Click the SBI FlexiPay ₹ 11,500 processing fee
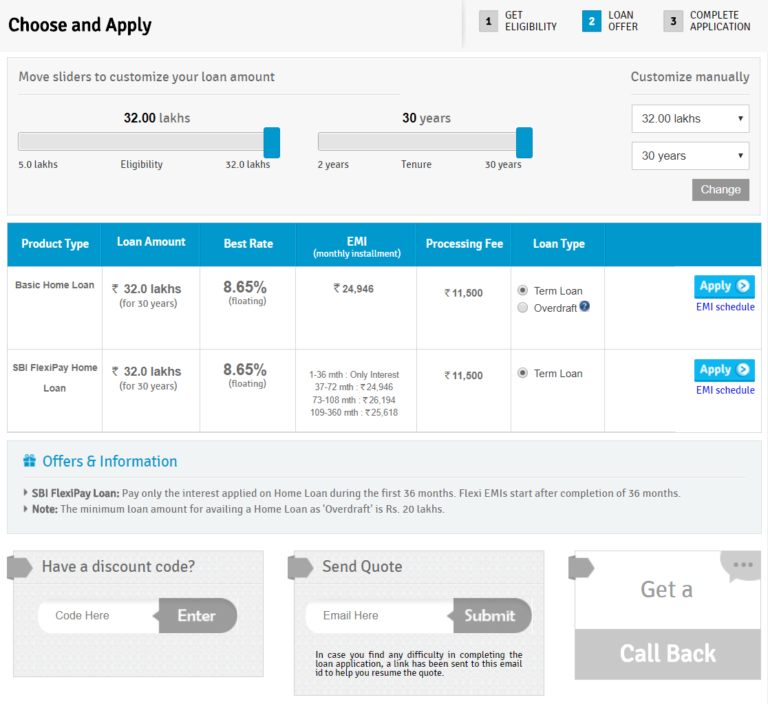 click(x=463, y=376)
